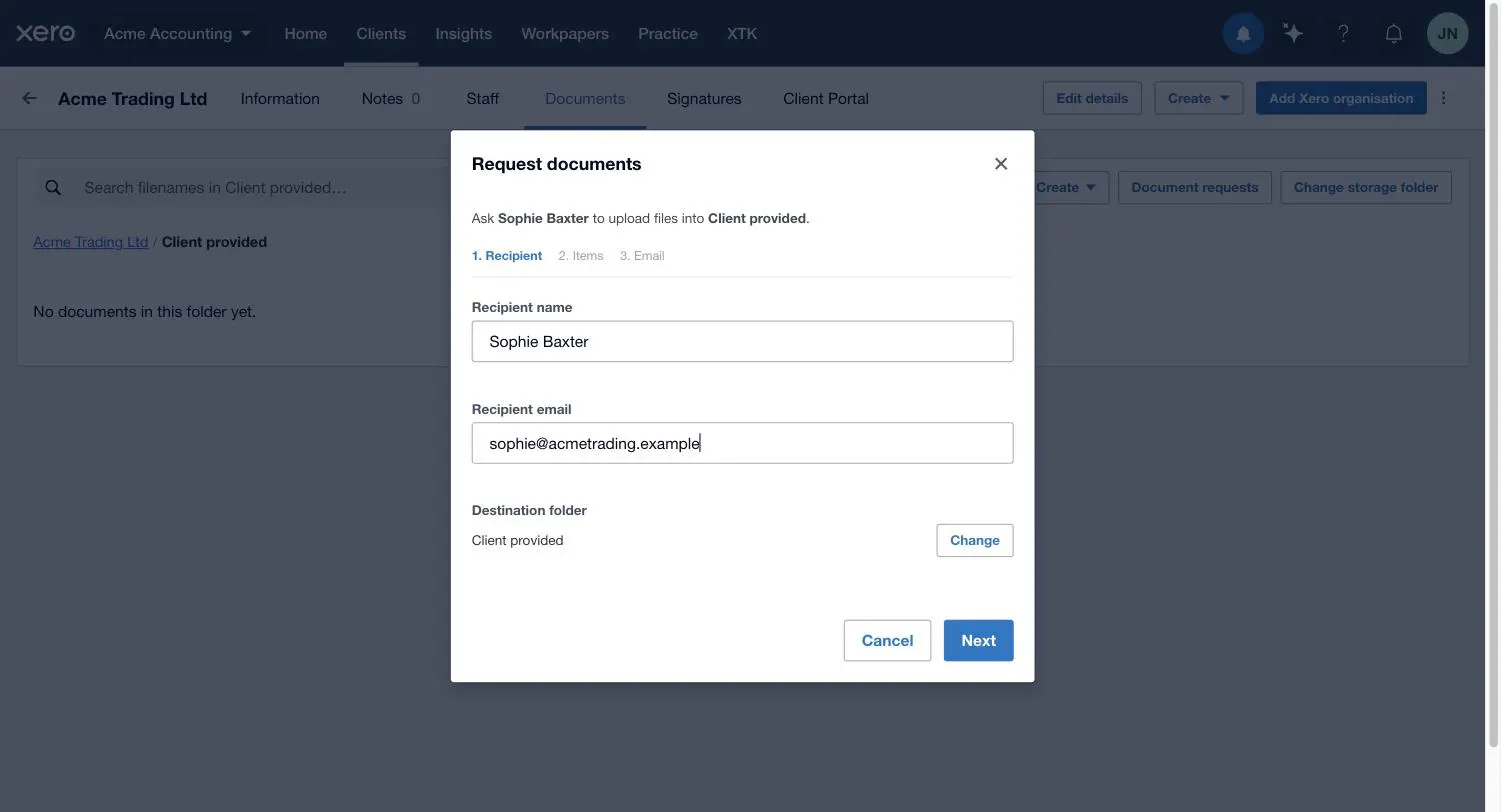Click the Xero logo
1501x812 pixels.
(45, 33)
